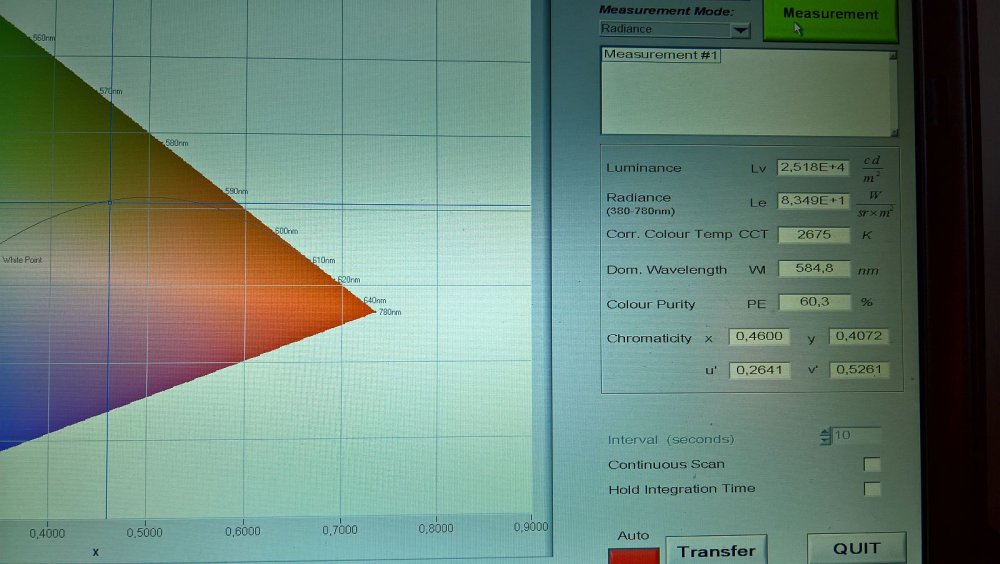Viewport: 1000px width, 564px height.
Task: Click the Interval seconds value field
Action: pyautogui.click(x=855, y=436)
